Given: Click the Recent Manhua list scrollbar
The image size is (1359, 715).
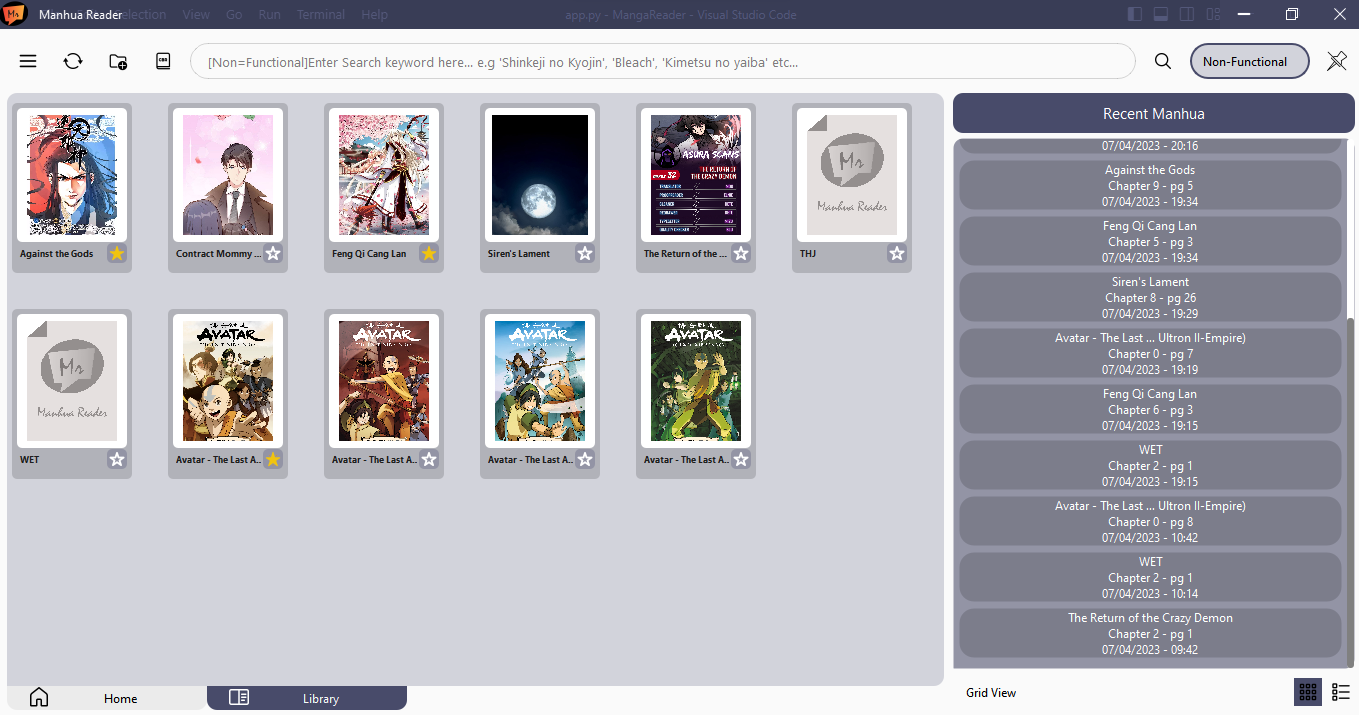Looking at the screenshot, I should point(1350,492).
